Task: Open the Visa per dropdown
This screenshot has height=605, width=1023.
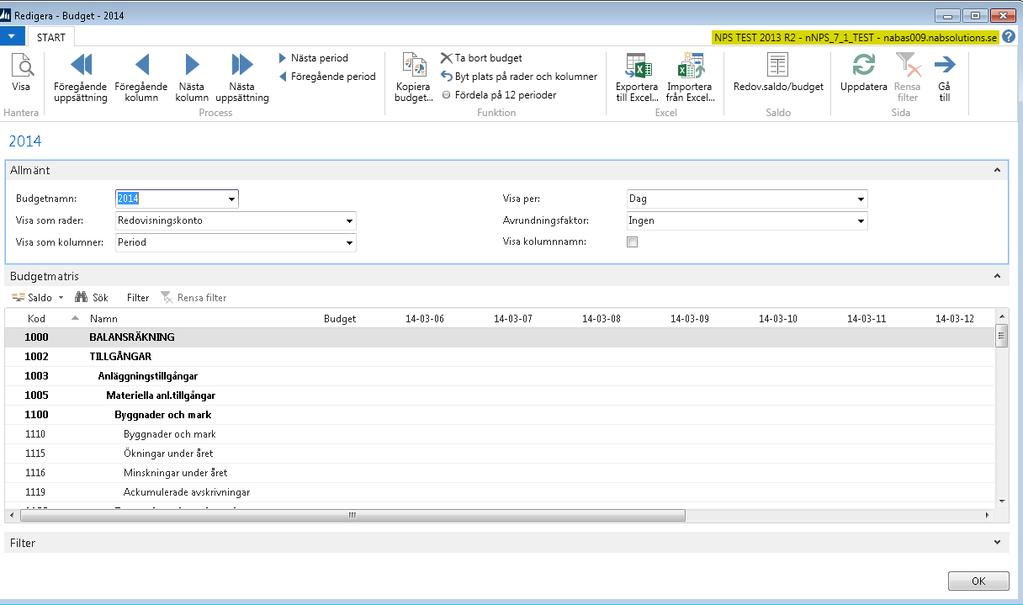Action: click(x=861, y=199)
